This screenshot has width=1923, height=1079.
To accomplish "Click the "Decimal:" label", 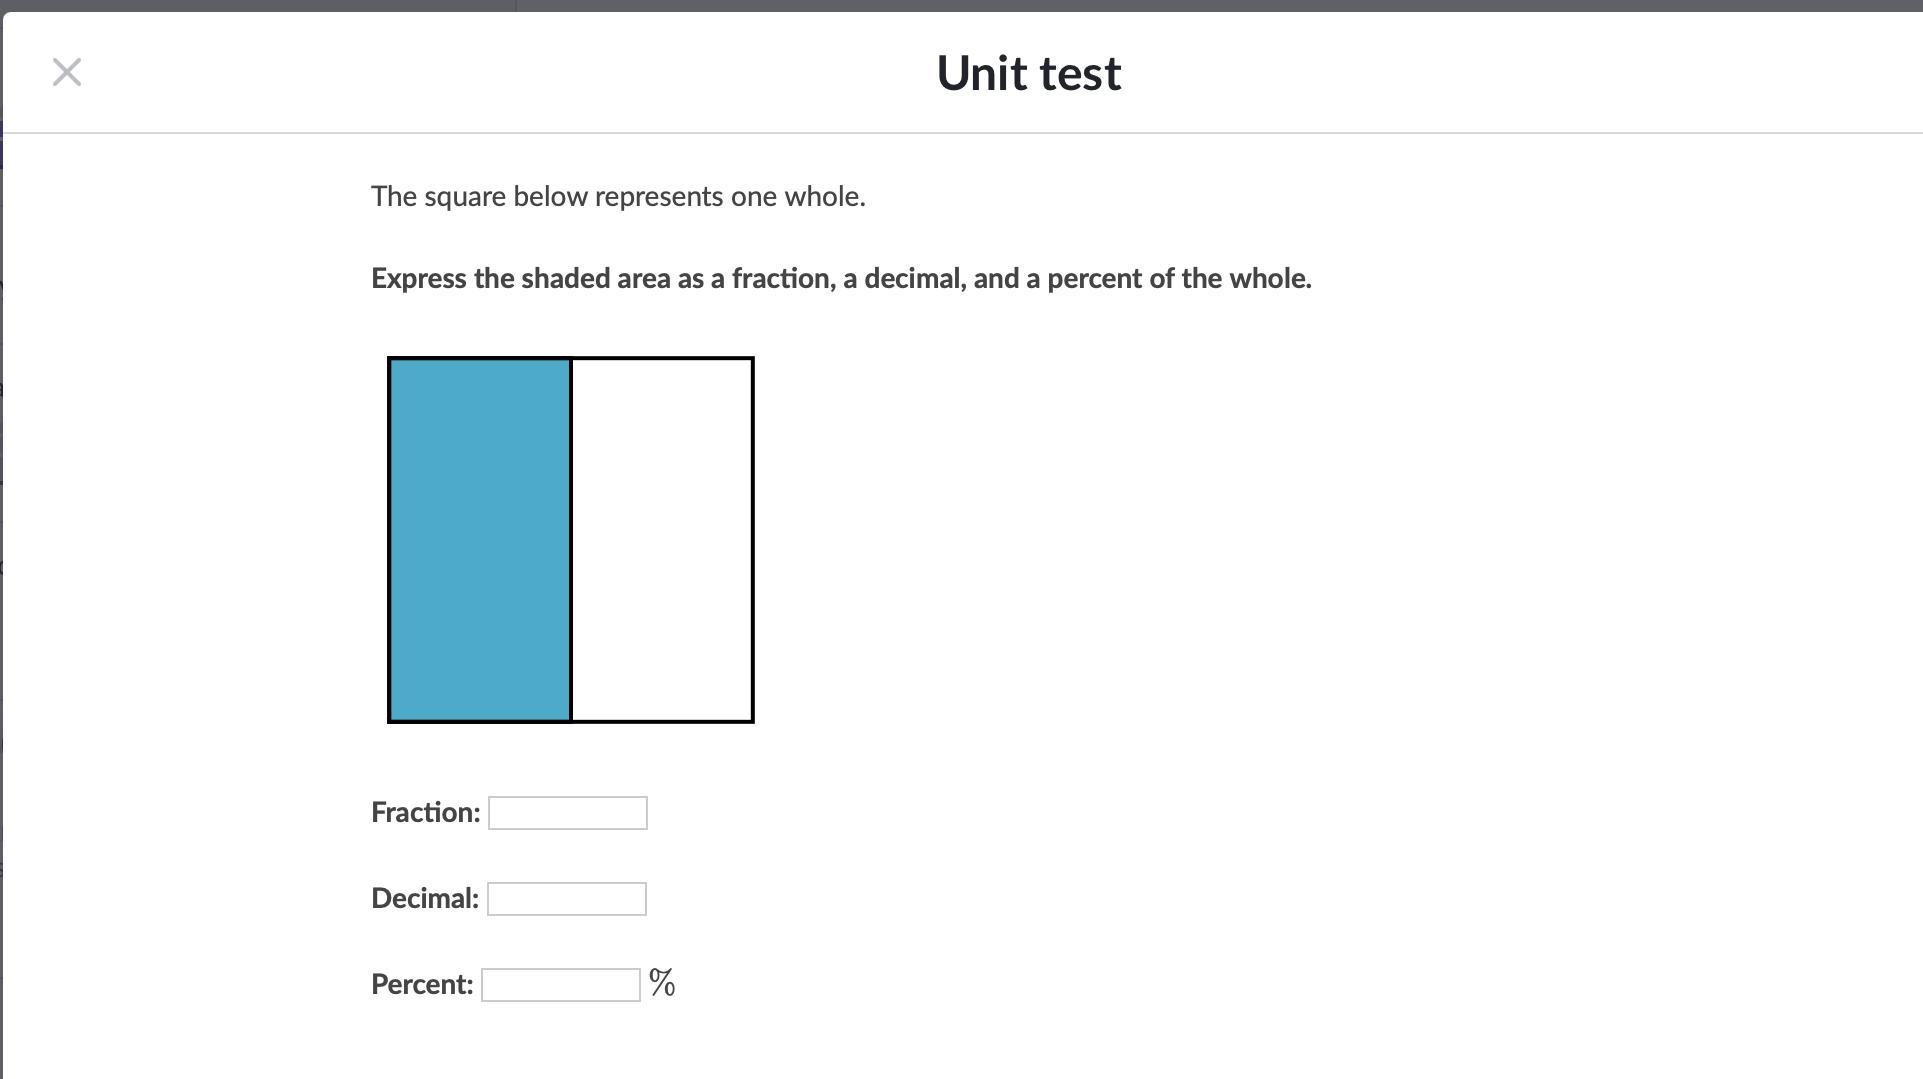I will tap(424, 899).
